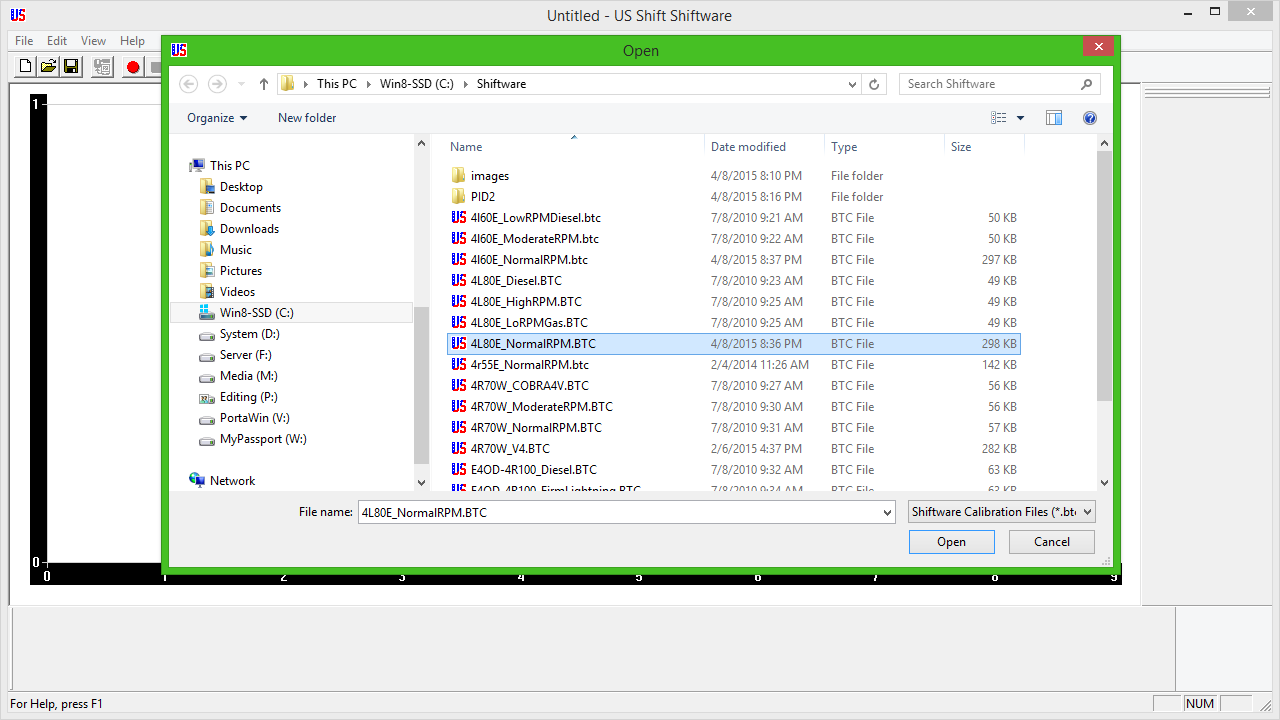Open the View options dropdown arrow
This screenshot has width=1280, height=720.
(1021, 118)
